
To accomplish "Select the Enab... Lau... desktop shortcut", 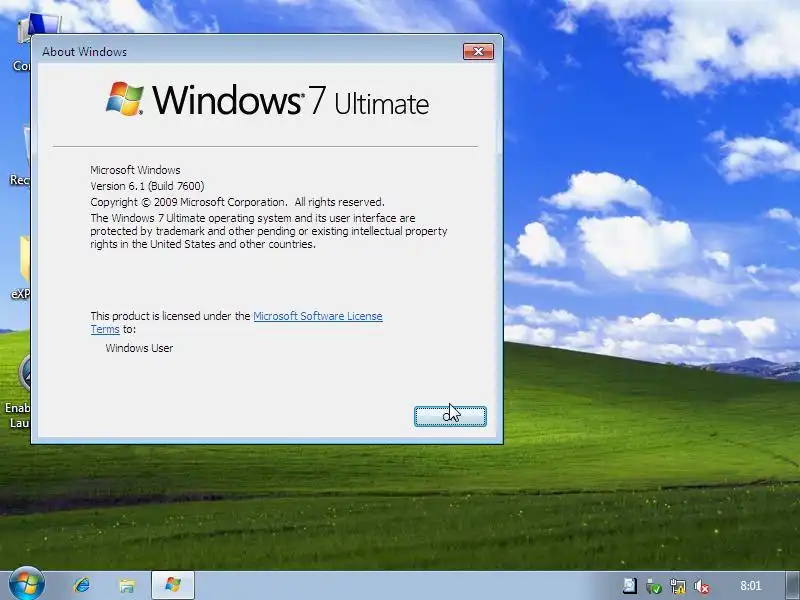I will point(18,390).
